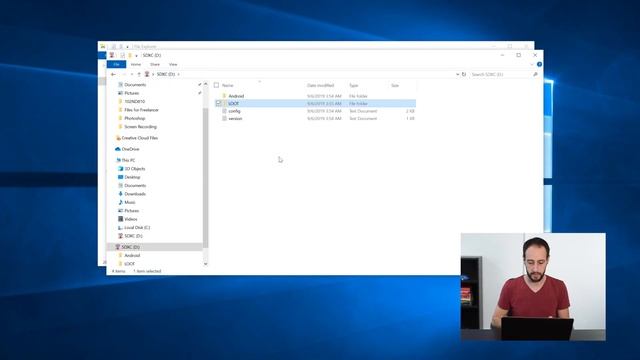
Task: Click the Android folder icon in list
Action: (x=224, y=96)
